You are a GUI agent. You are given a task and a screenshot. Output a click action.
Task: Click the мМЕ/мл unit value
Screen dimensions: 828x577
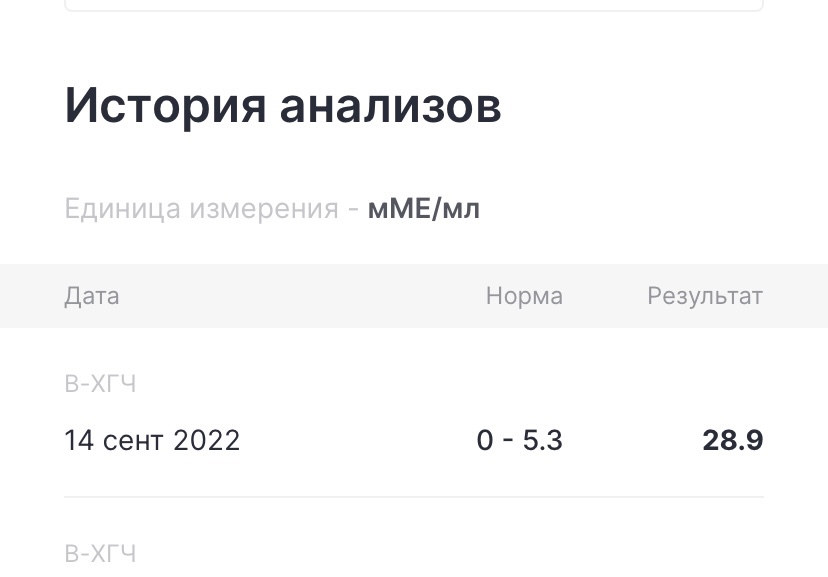pyautogui.click(x=424, y=209)
